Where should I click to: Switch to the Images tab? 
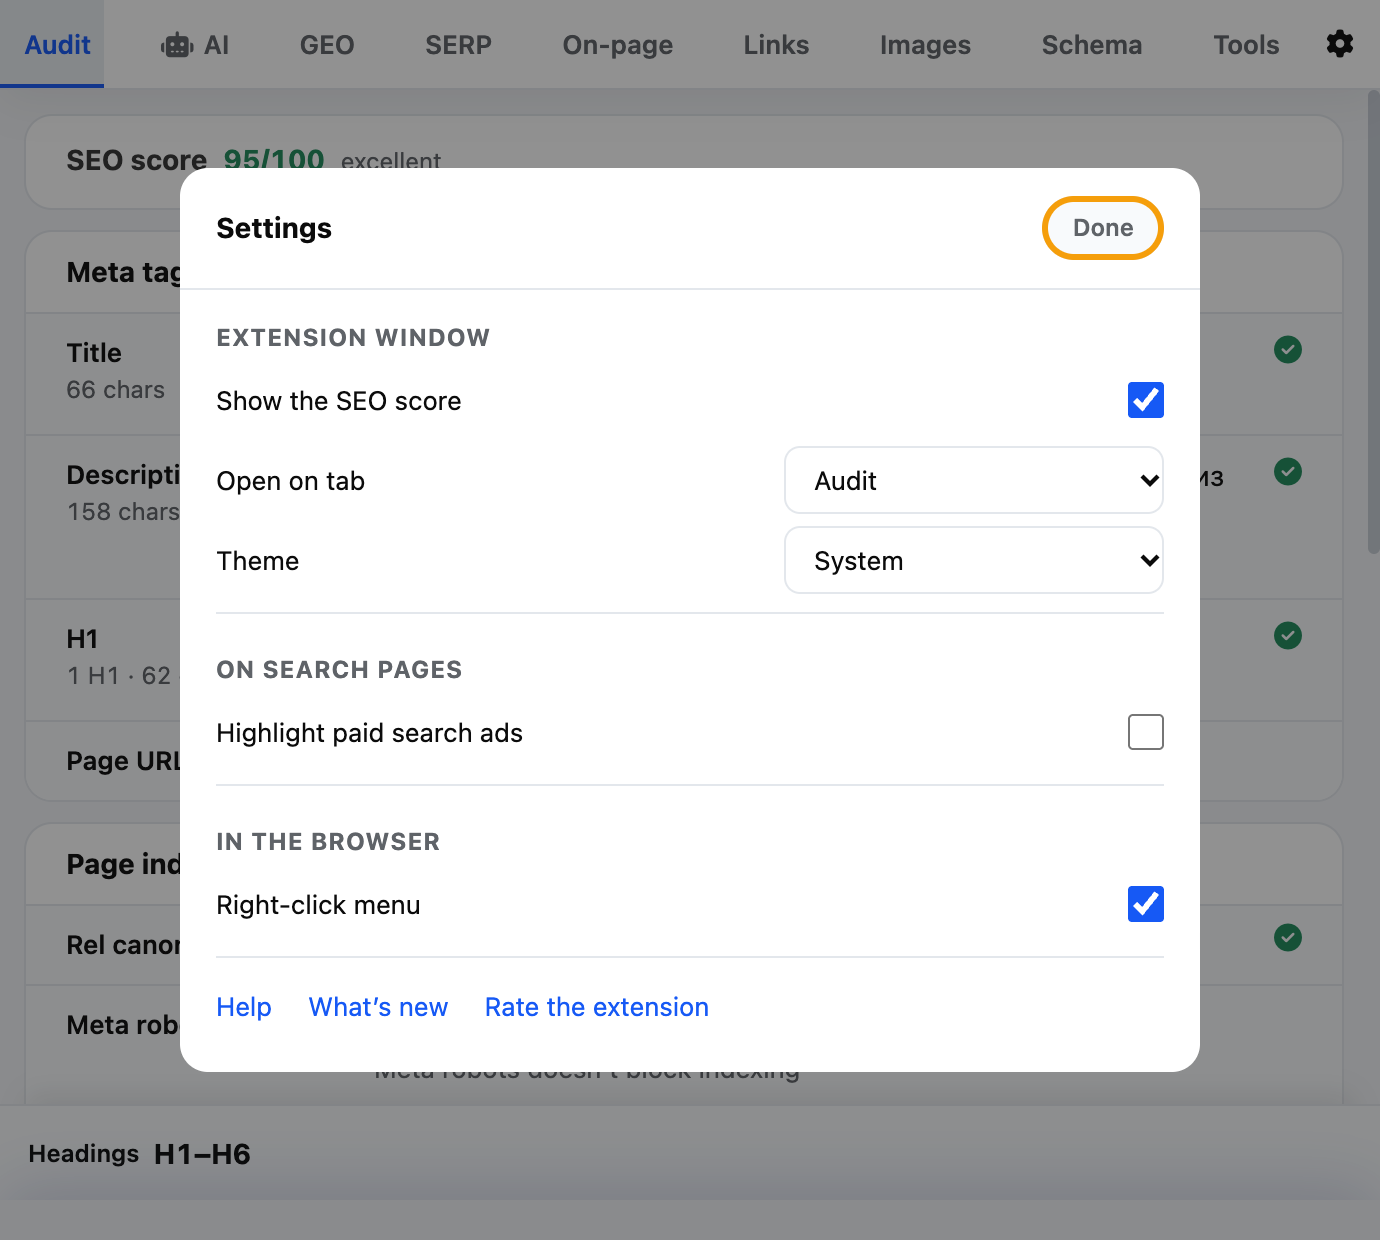click(x=925, y=45)
